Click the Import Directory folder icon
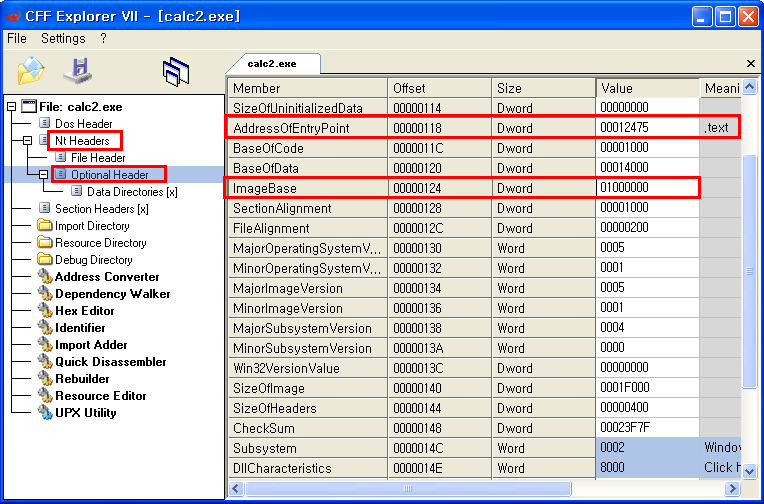This screenshot has width=764, height=504. (45, 226)
